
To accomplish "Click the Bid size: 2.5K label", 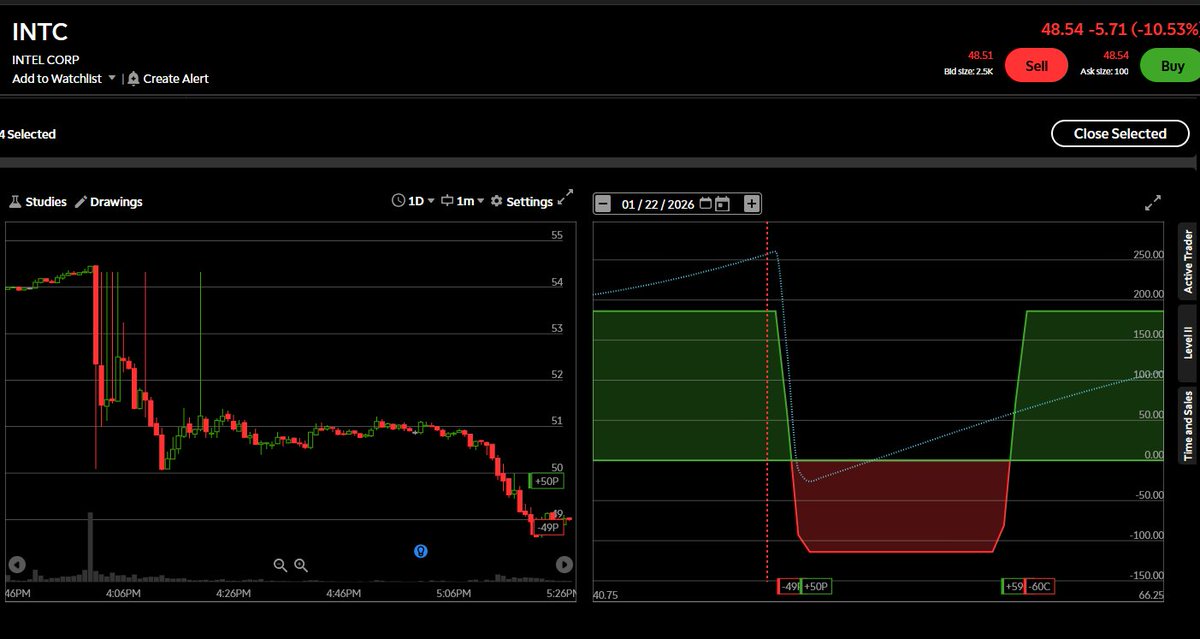I will 968,73.
